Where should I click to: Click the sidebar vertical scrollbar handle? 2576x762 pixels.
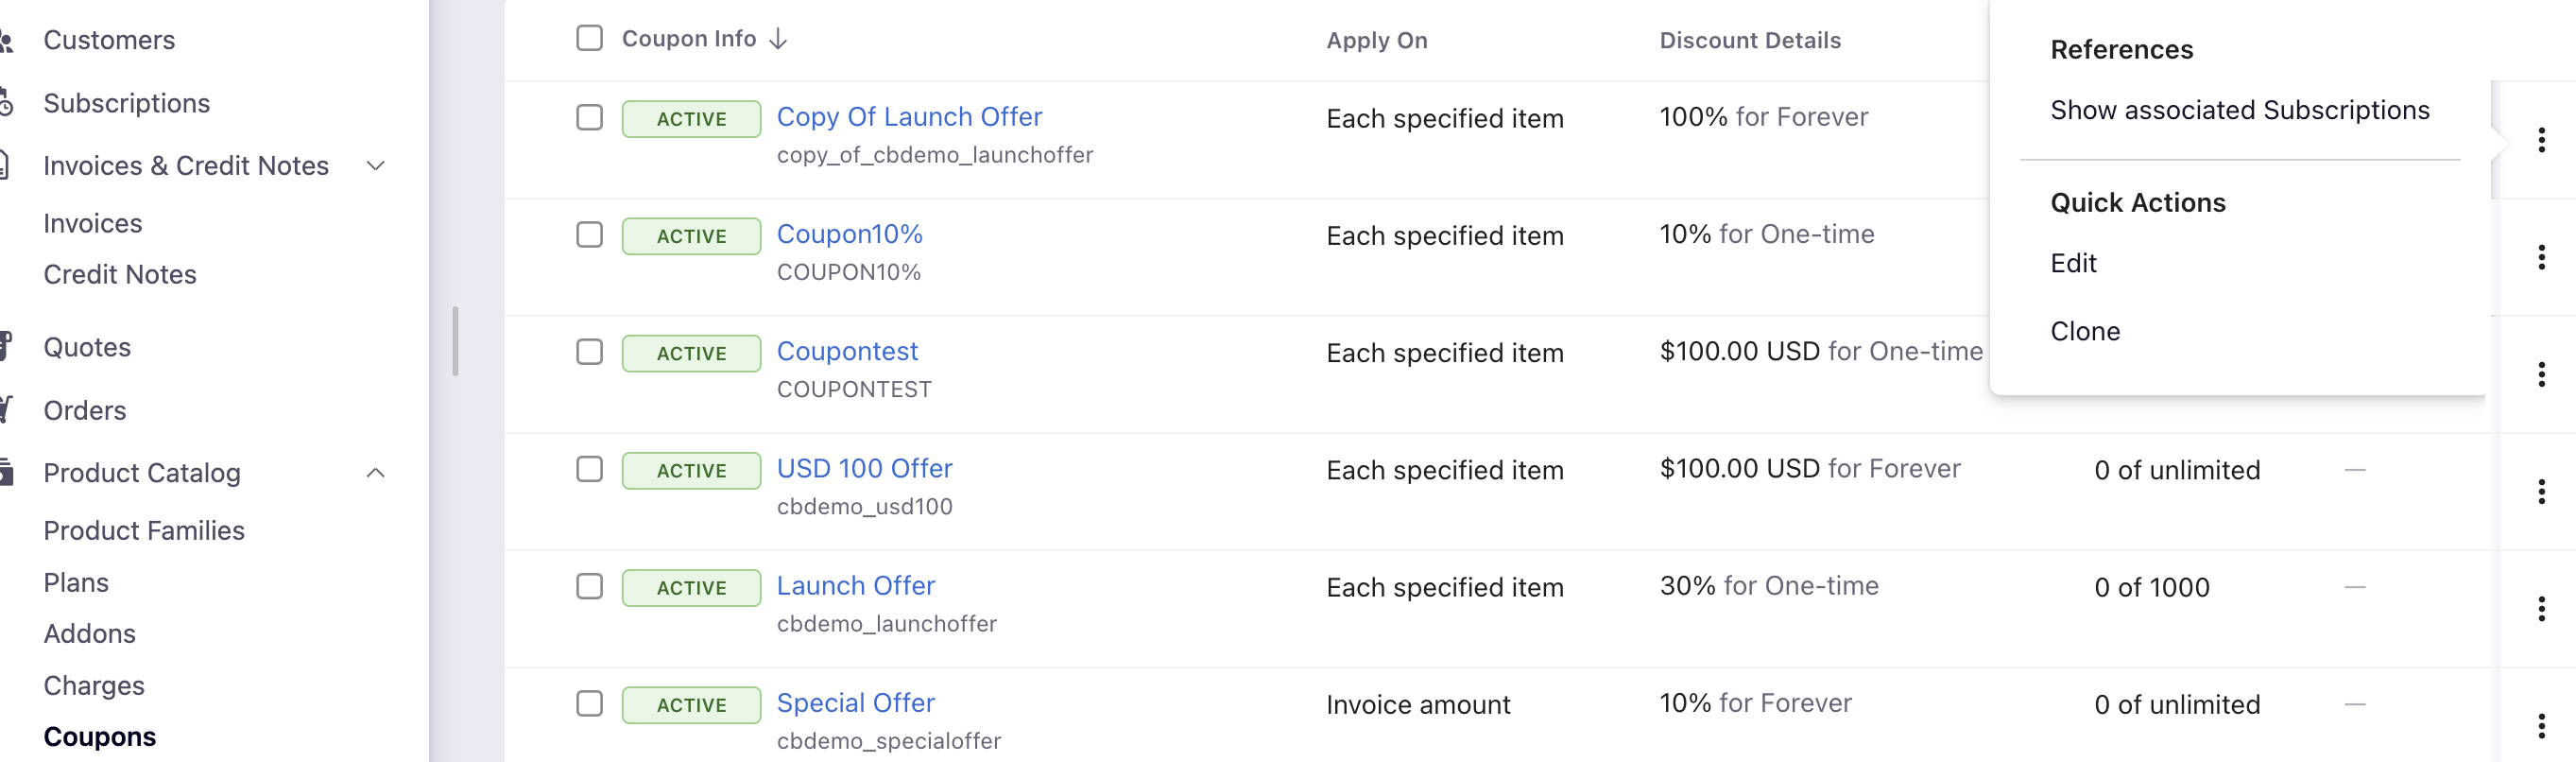[x=455, y=341]
